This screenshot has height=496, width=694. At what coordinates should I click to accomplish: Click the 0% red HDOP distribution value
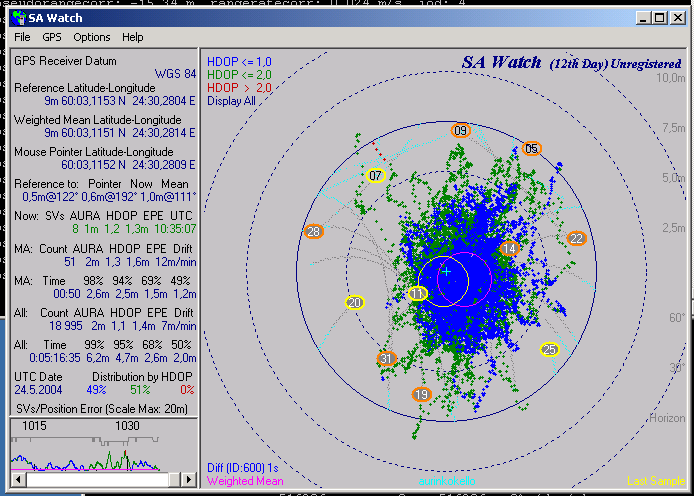(x=187, y=390)
